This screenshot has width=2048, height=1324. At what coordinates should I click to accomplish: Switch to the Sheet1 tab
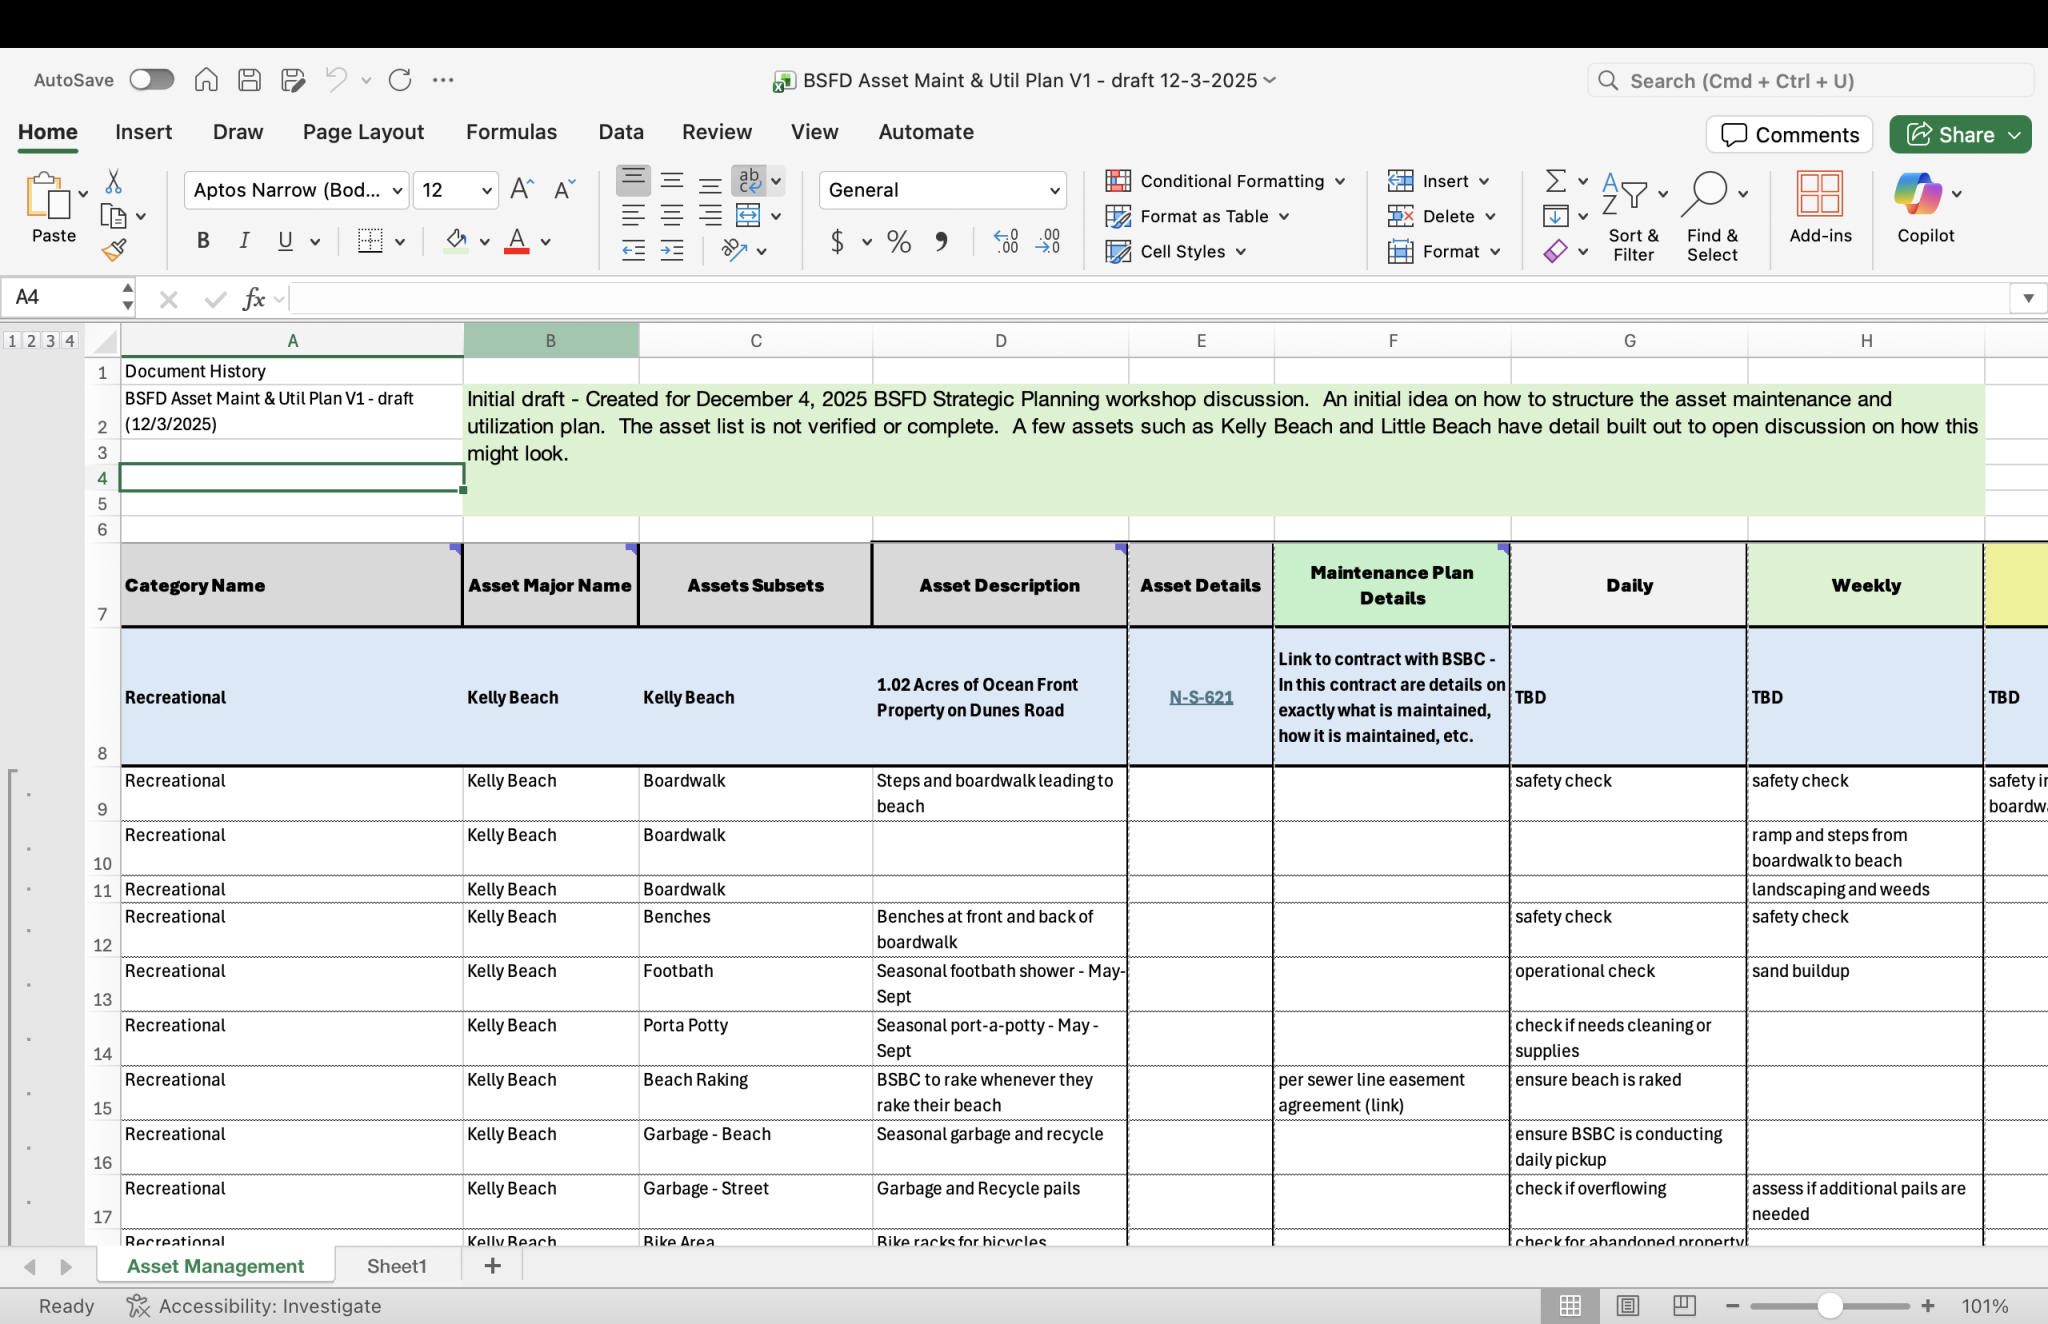396,1266
